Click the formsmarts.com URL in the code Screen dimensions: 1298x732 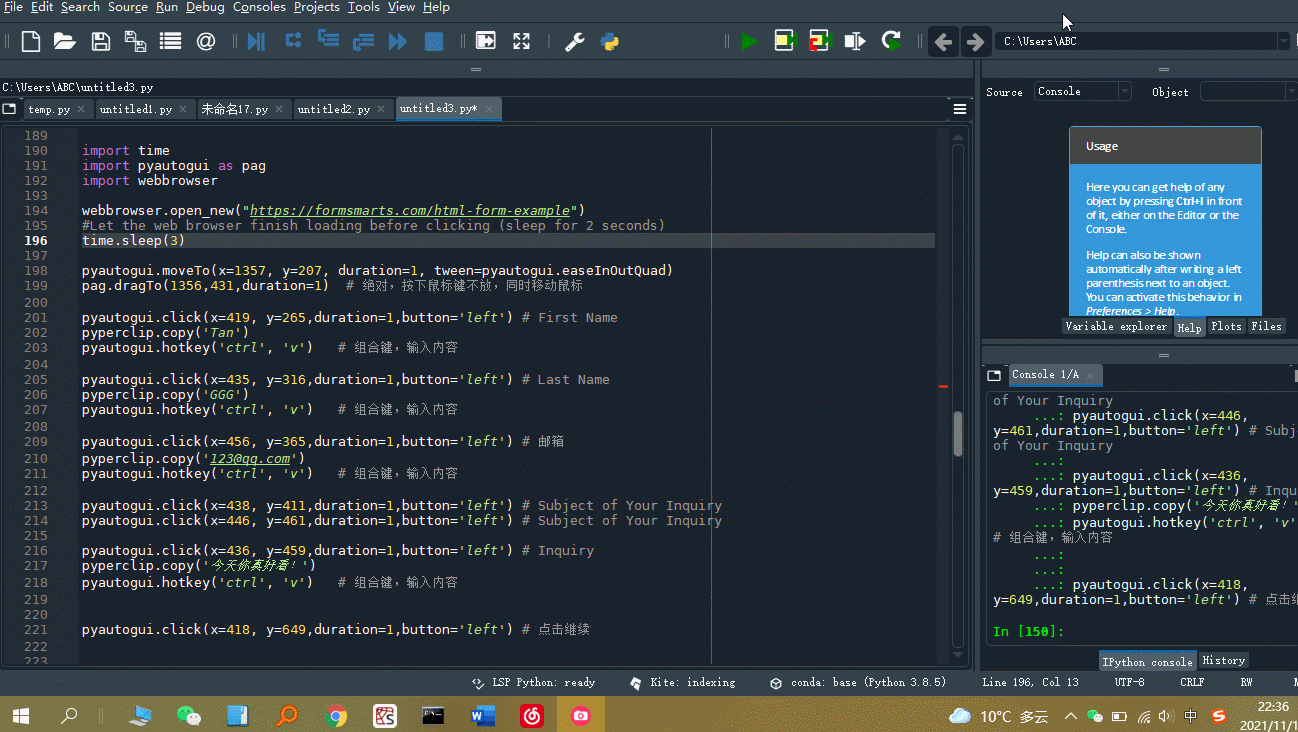coord(410,211)
